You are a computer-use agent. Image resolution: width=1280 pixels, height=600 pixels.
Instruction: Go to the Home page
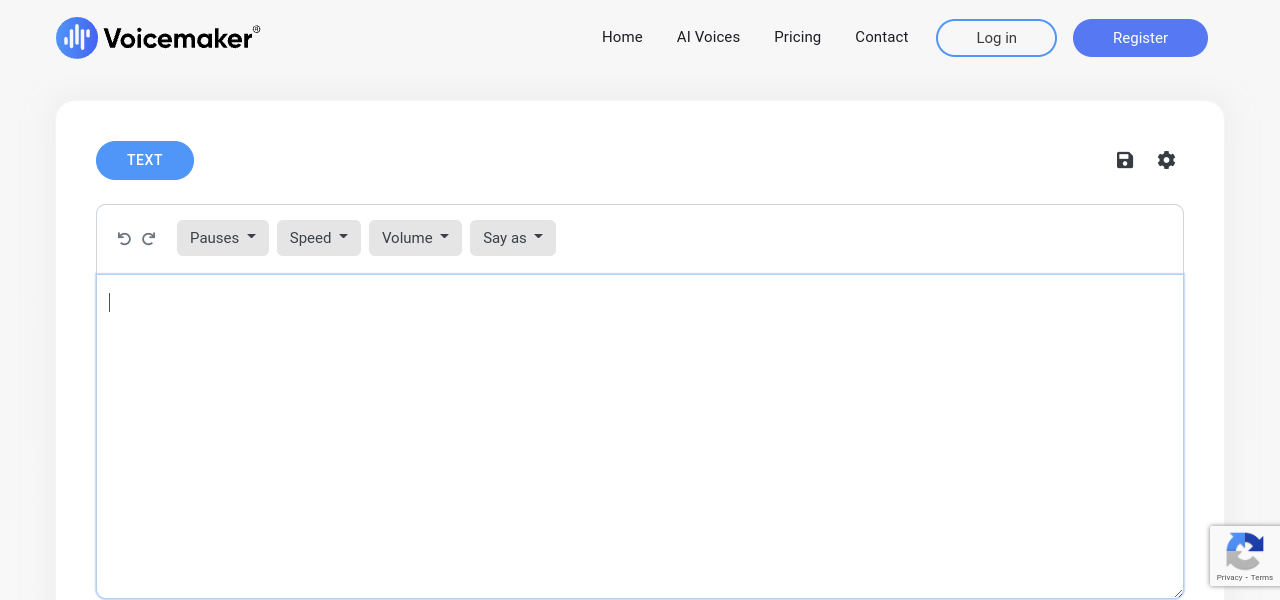[x=622, y=37]
